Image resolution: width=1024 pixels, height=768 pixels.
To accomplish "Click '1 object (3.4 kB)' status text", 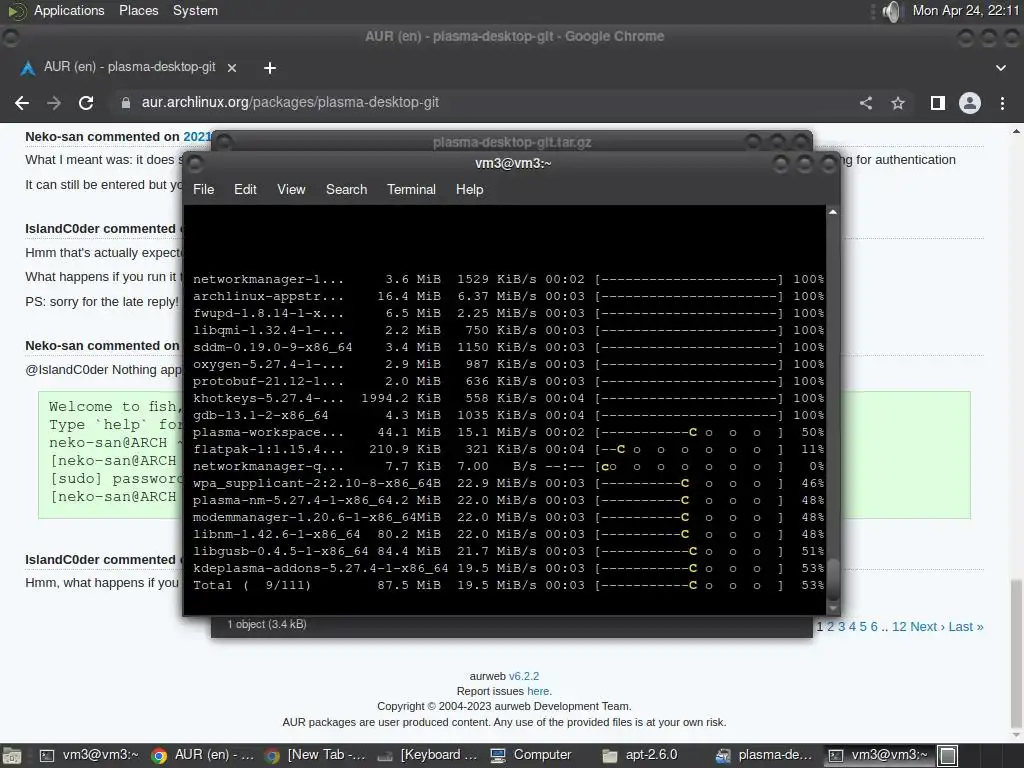I will [266, 624].
